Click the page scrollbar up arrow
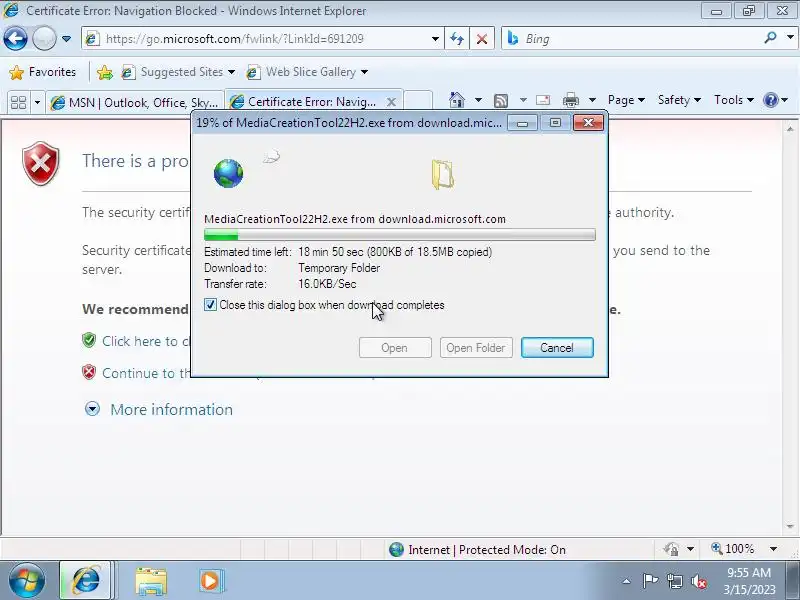Viewport: 800px width, 600px height. (790, 129)
